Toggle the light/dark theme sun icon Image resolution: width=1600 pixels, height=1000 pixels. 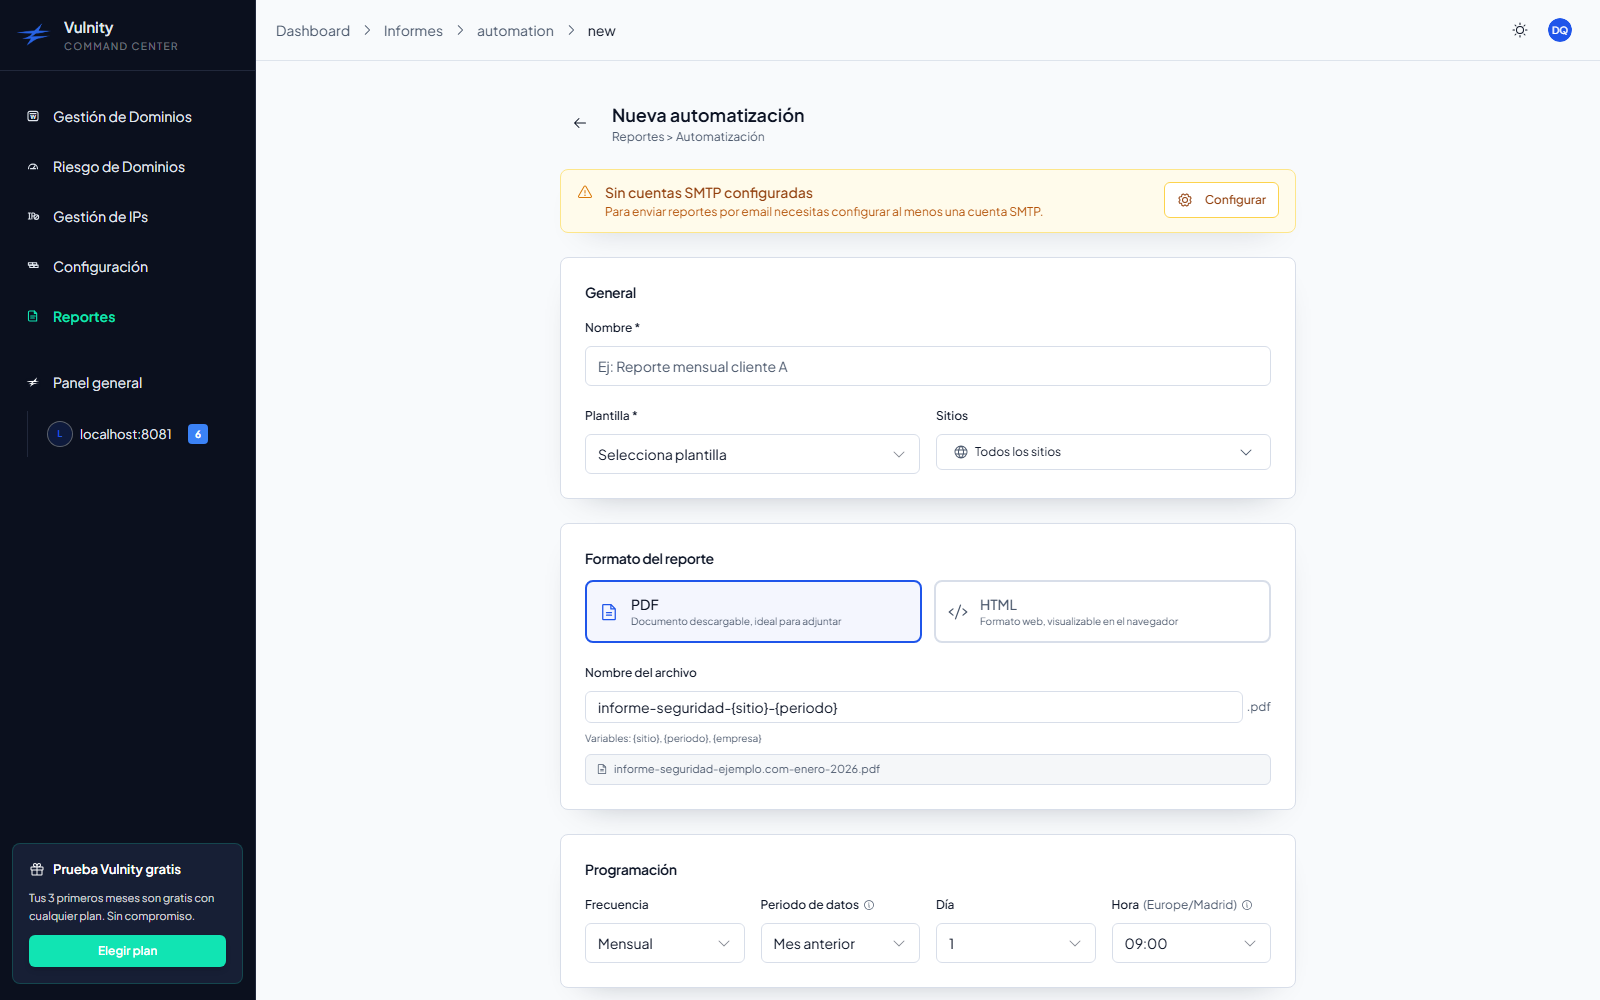point(1520,30)
